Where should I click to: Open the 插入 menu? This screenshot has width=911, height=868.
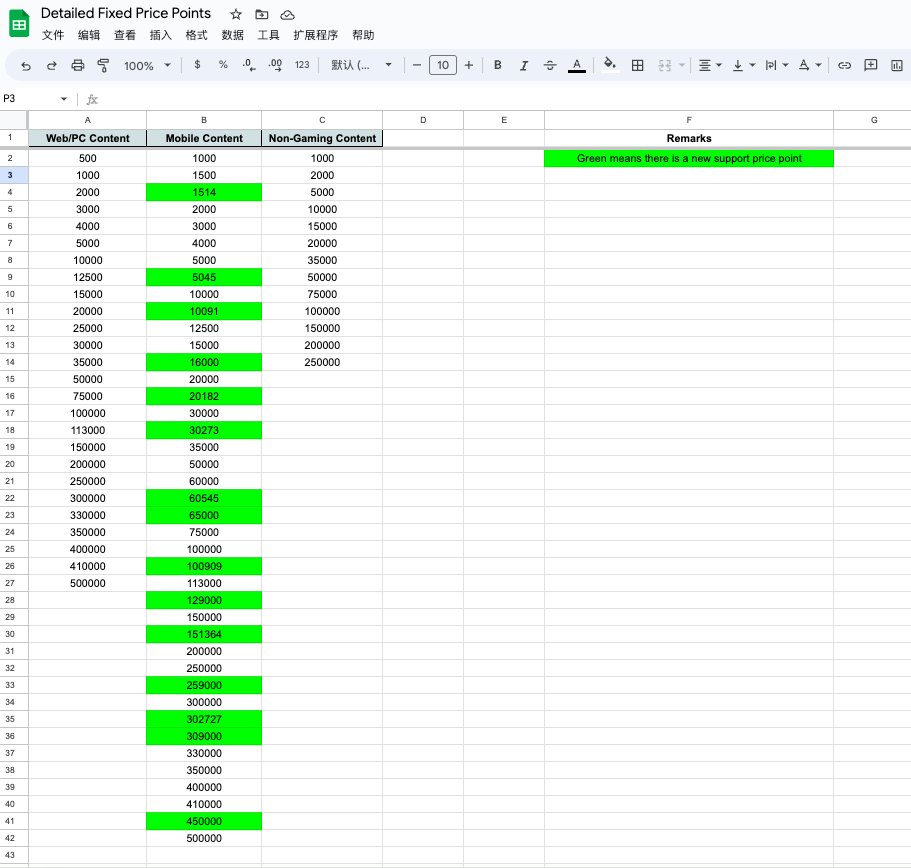(160, 35)
